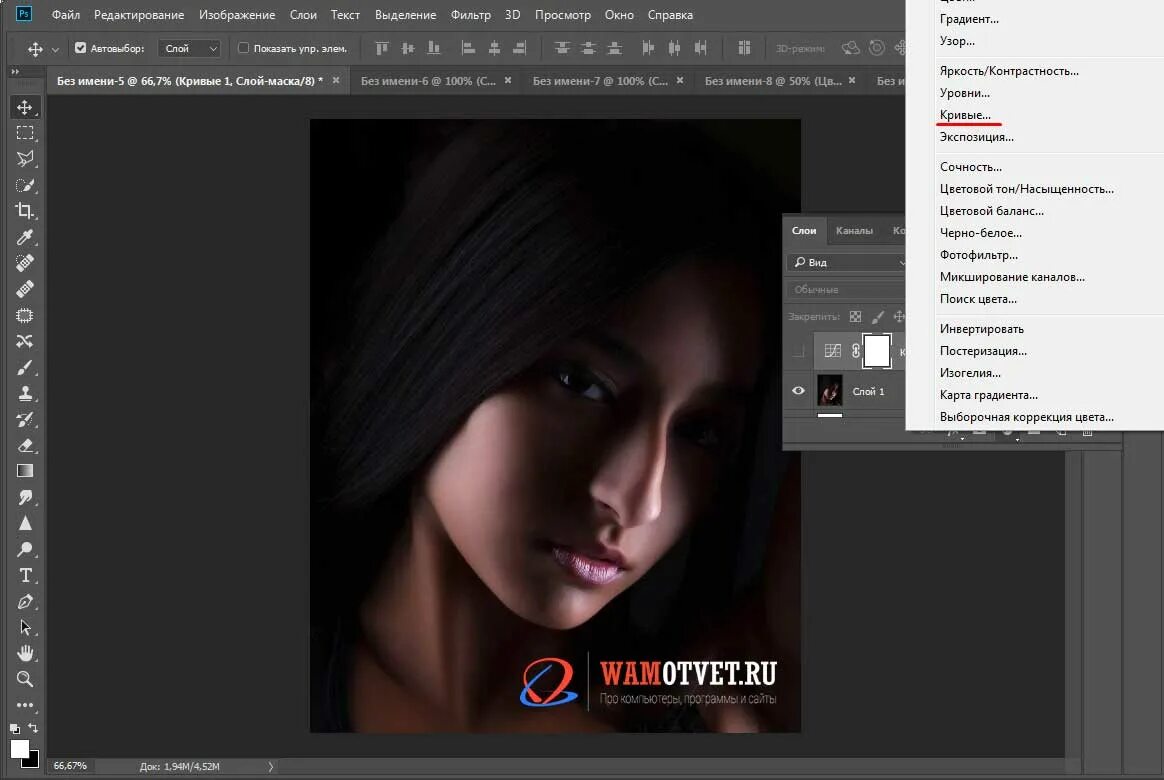Choose the Gradient tool

[25, 471]
